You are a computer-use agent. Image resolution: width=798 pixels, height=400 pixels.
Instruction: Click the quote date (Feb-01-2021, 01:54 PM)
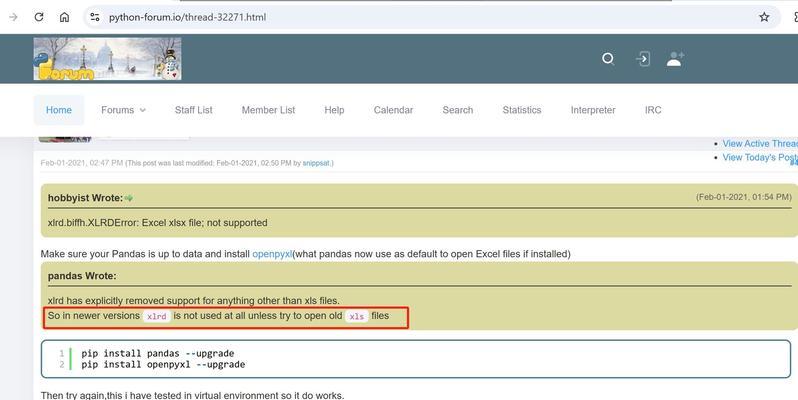(744, 197)
